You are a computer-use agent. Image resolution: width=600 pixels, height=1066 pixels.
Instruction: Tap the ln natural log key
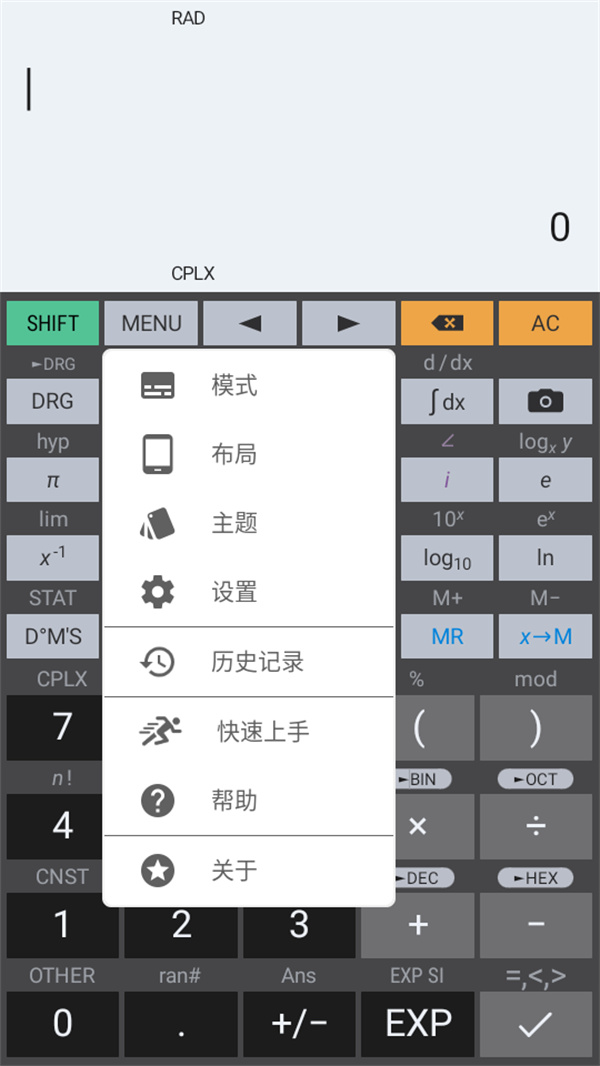[546, 557]
